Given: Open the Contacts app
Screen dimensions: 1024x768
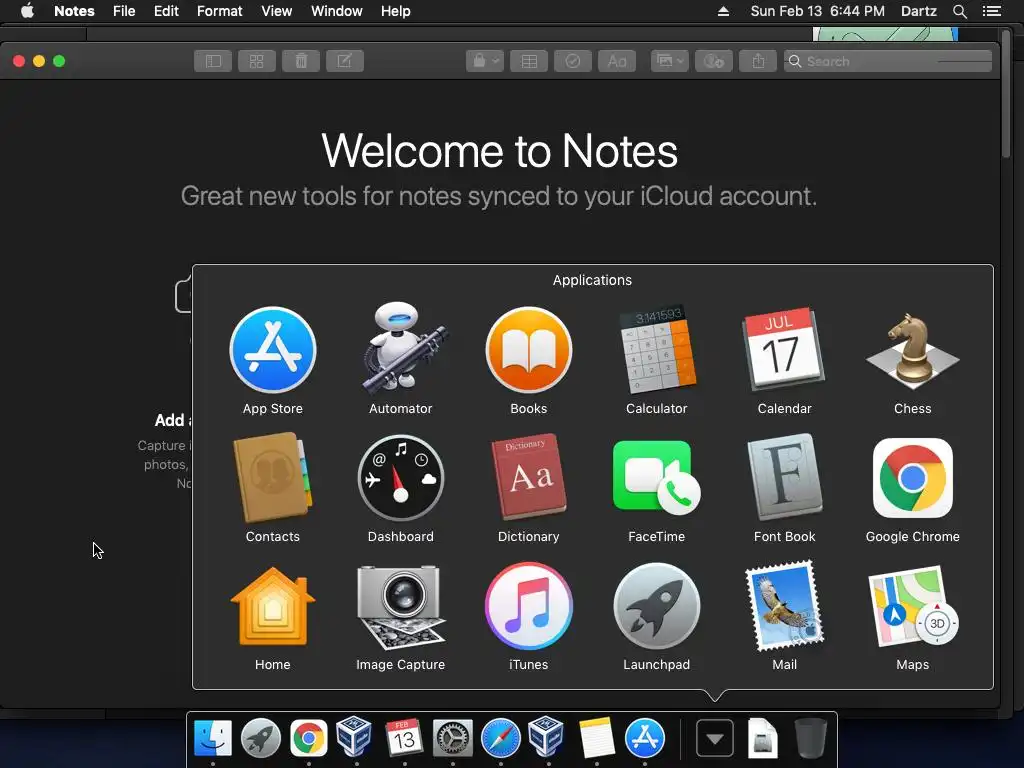Looking at the screenshot, I should click(x=273, y=478).
